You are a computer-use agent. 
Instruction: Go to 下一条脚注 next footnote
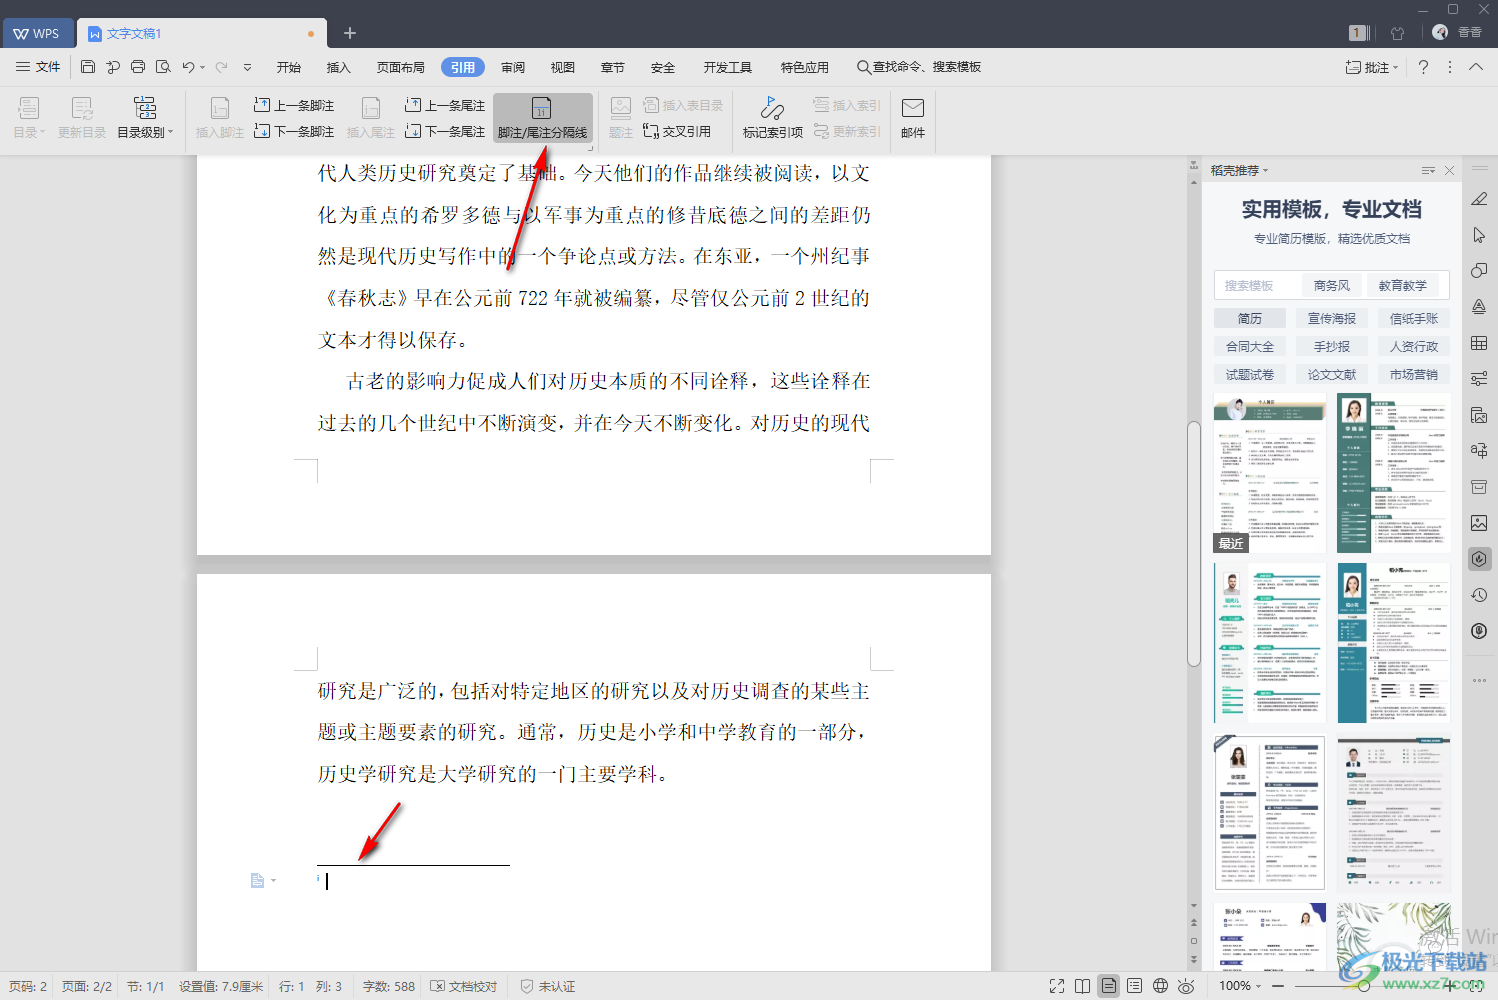point(294,131)
